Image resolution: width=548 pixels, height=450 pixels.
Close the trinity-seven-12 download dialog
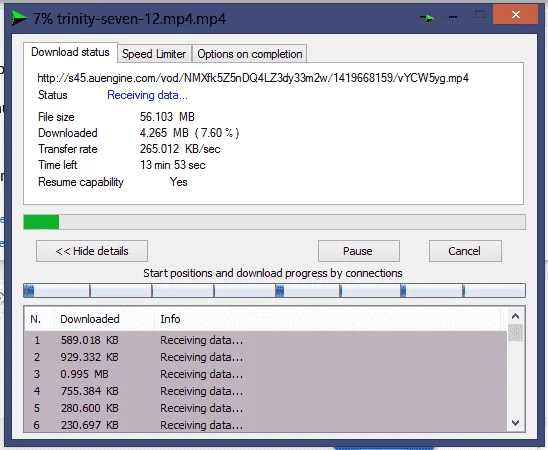click(515, 14)
